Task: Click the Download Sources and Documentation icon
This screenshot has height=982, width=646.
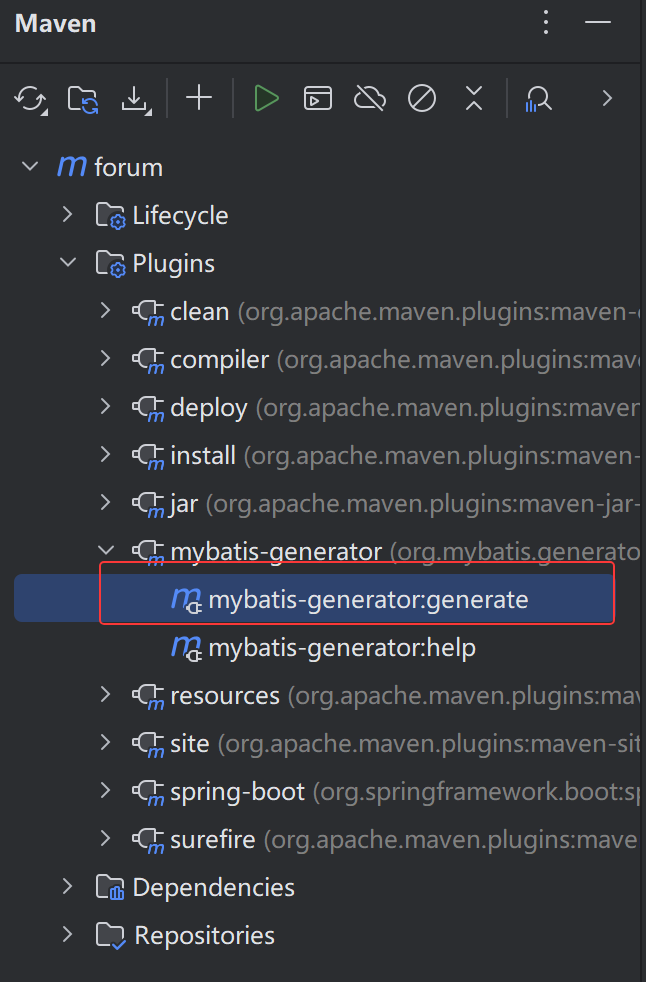Action: (135, 98)
